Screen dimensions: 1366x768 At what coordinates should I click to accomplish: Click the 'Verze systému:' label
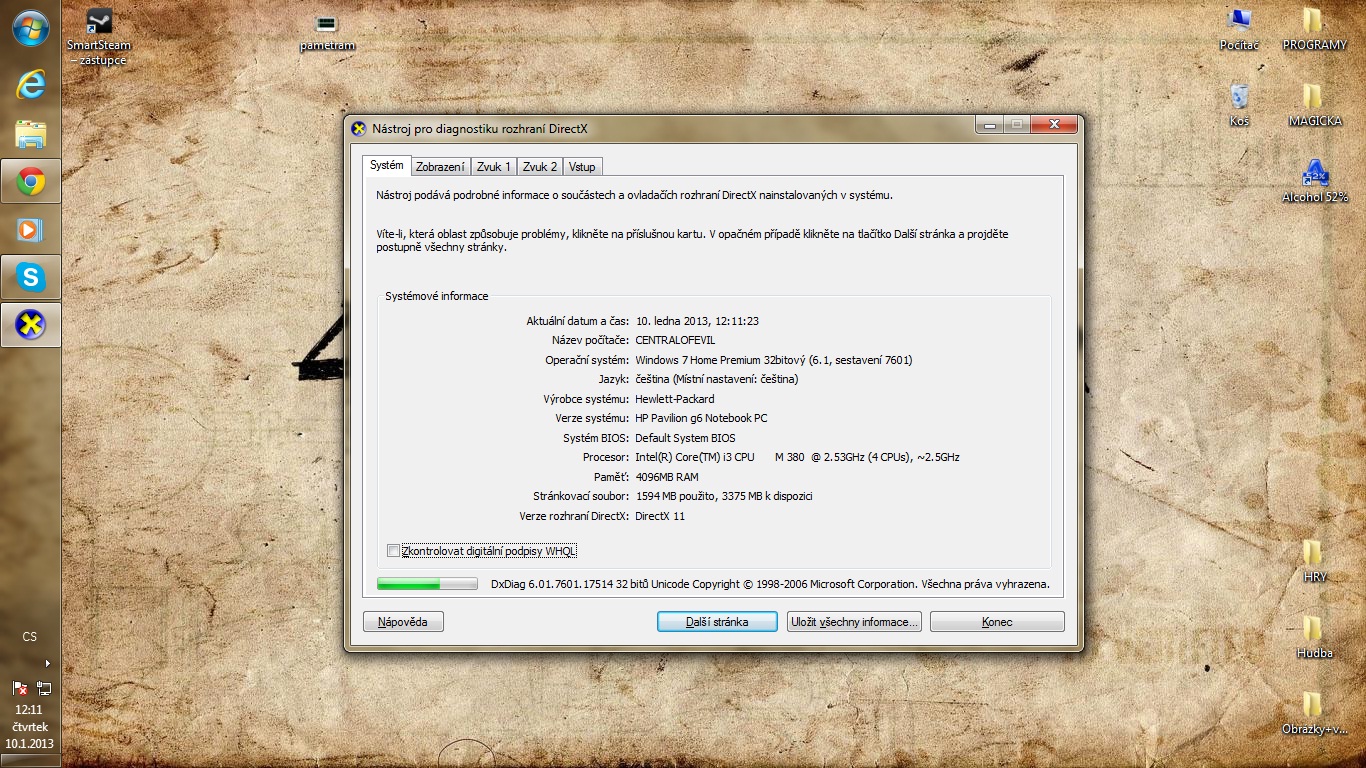tap(593, 418)
